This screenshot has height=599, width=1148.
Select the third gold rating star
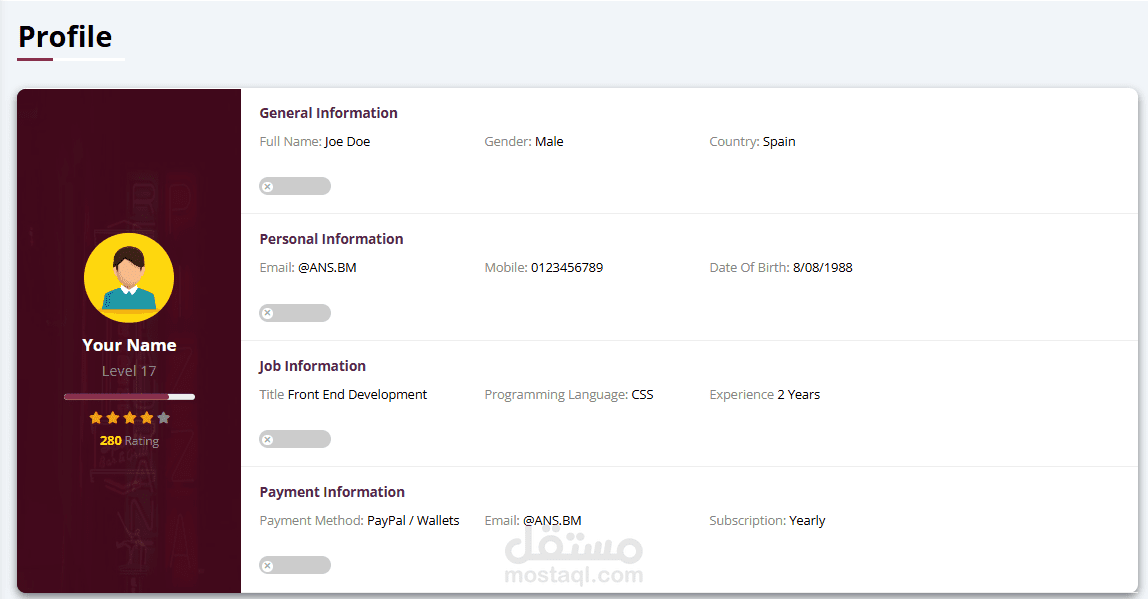(130, 418)
